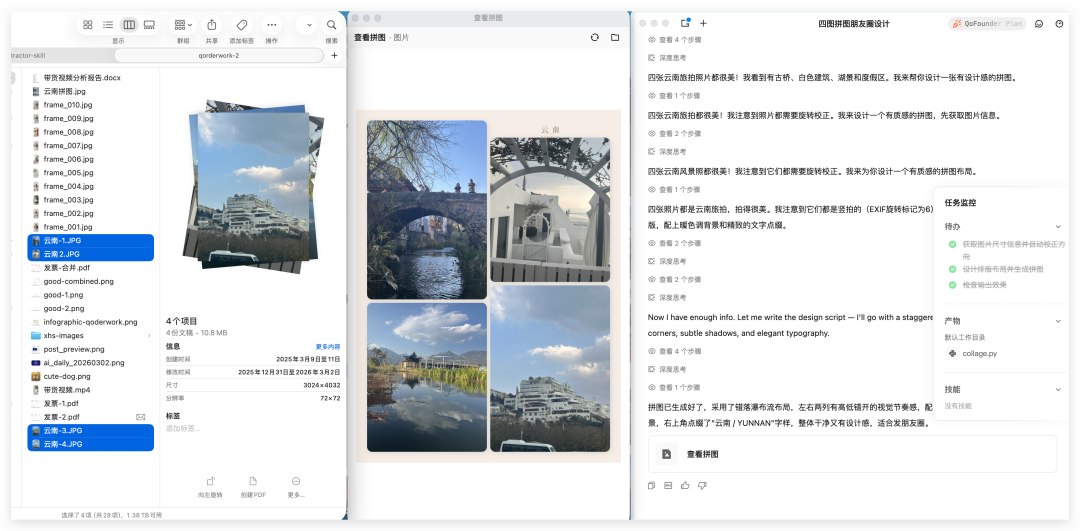The height and width of the screenshot is (531, 1080).
Task: Click the add tags icon in Finder
Action: (x=242, y=25)
